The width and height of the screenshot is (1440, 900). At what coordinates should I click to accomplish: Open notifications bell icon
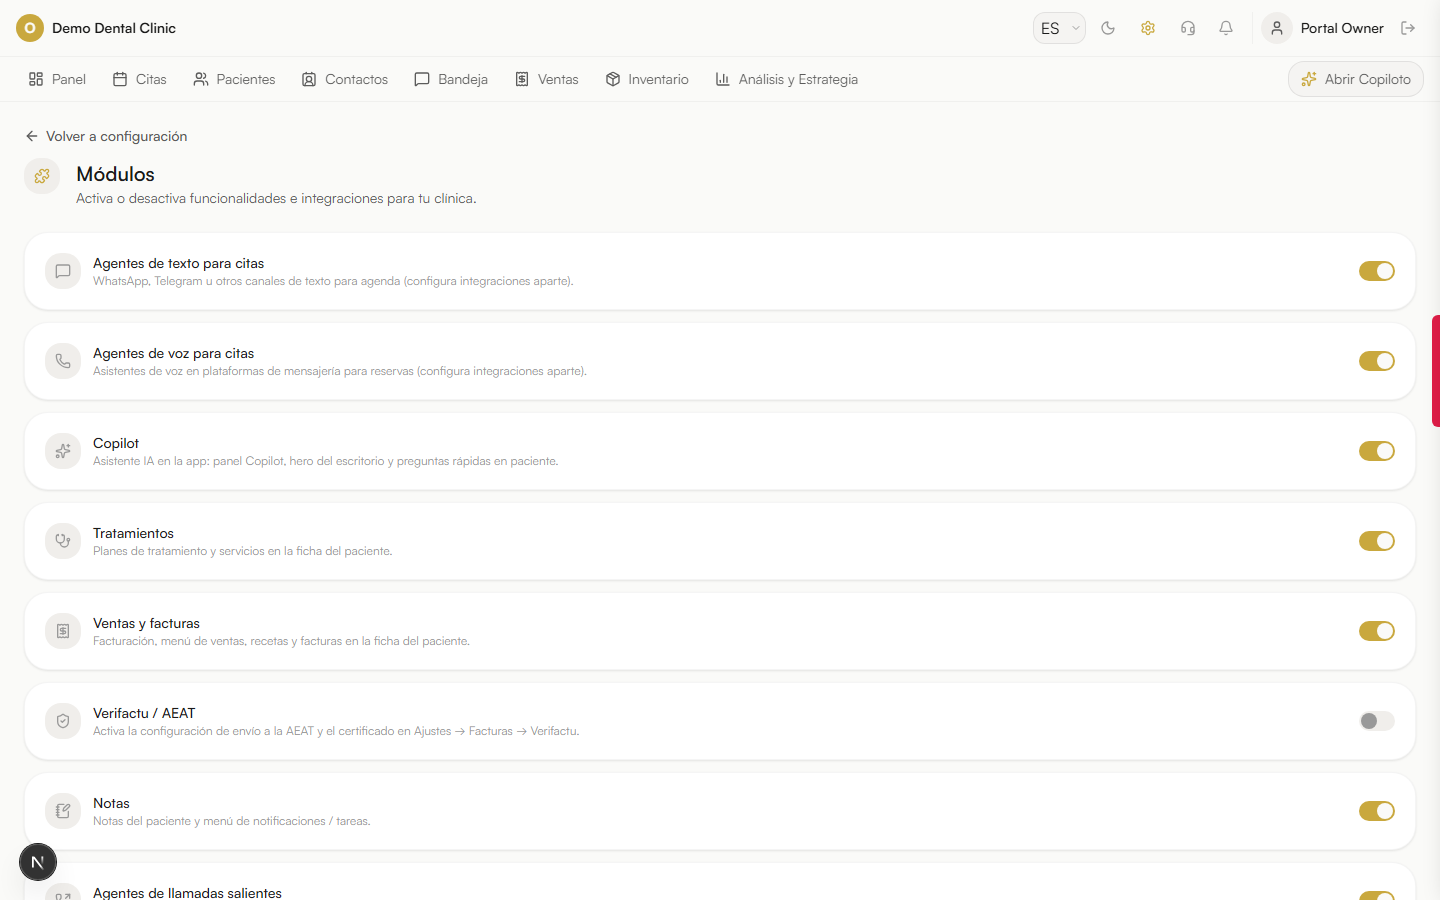[1226, 28]
